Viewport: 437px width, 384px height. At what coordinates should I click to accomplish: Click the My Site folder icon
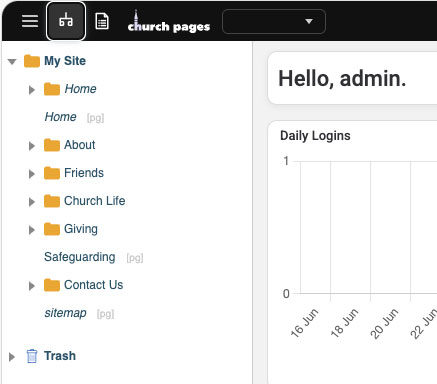pyautogui.click(x=32, y=61)
